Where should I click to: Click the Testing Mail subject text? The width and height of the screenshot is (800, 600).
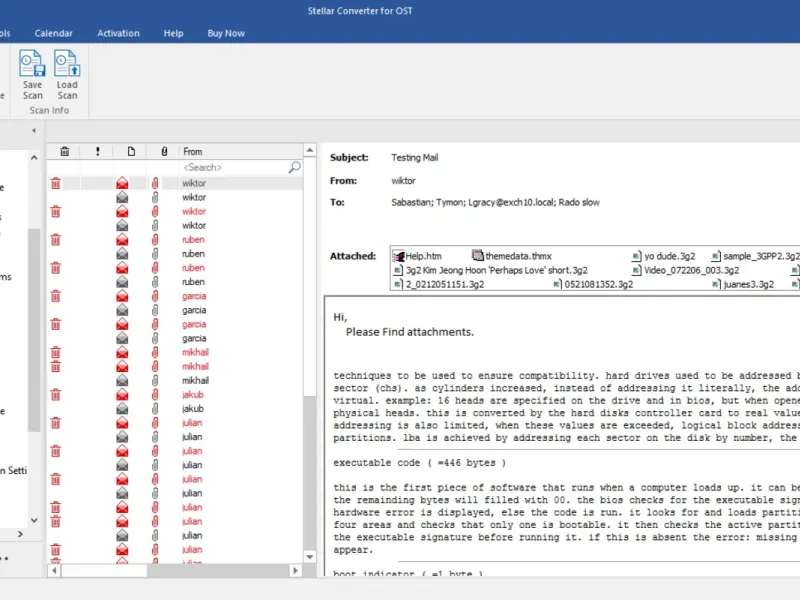pos(415,158)
